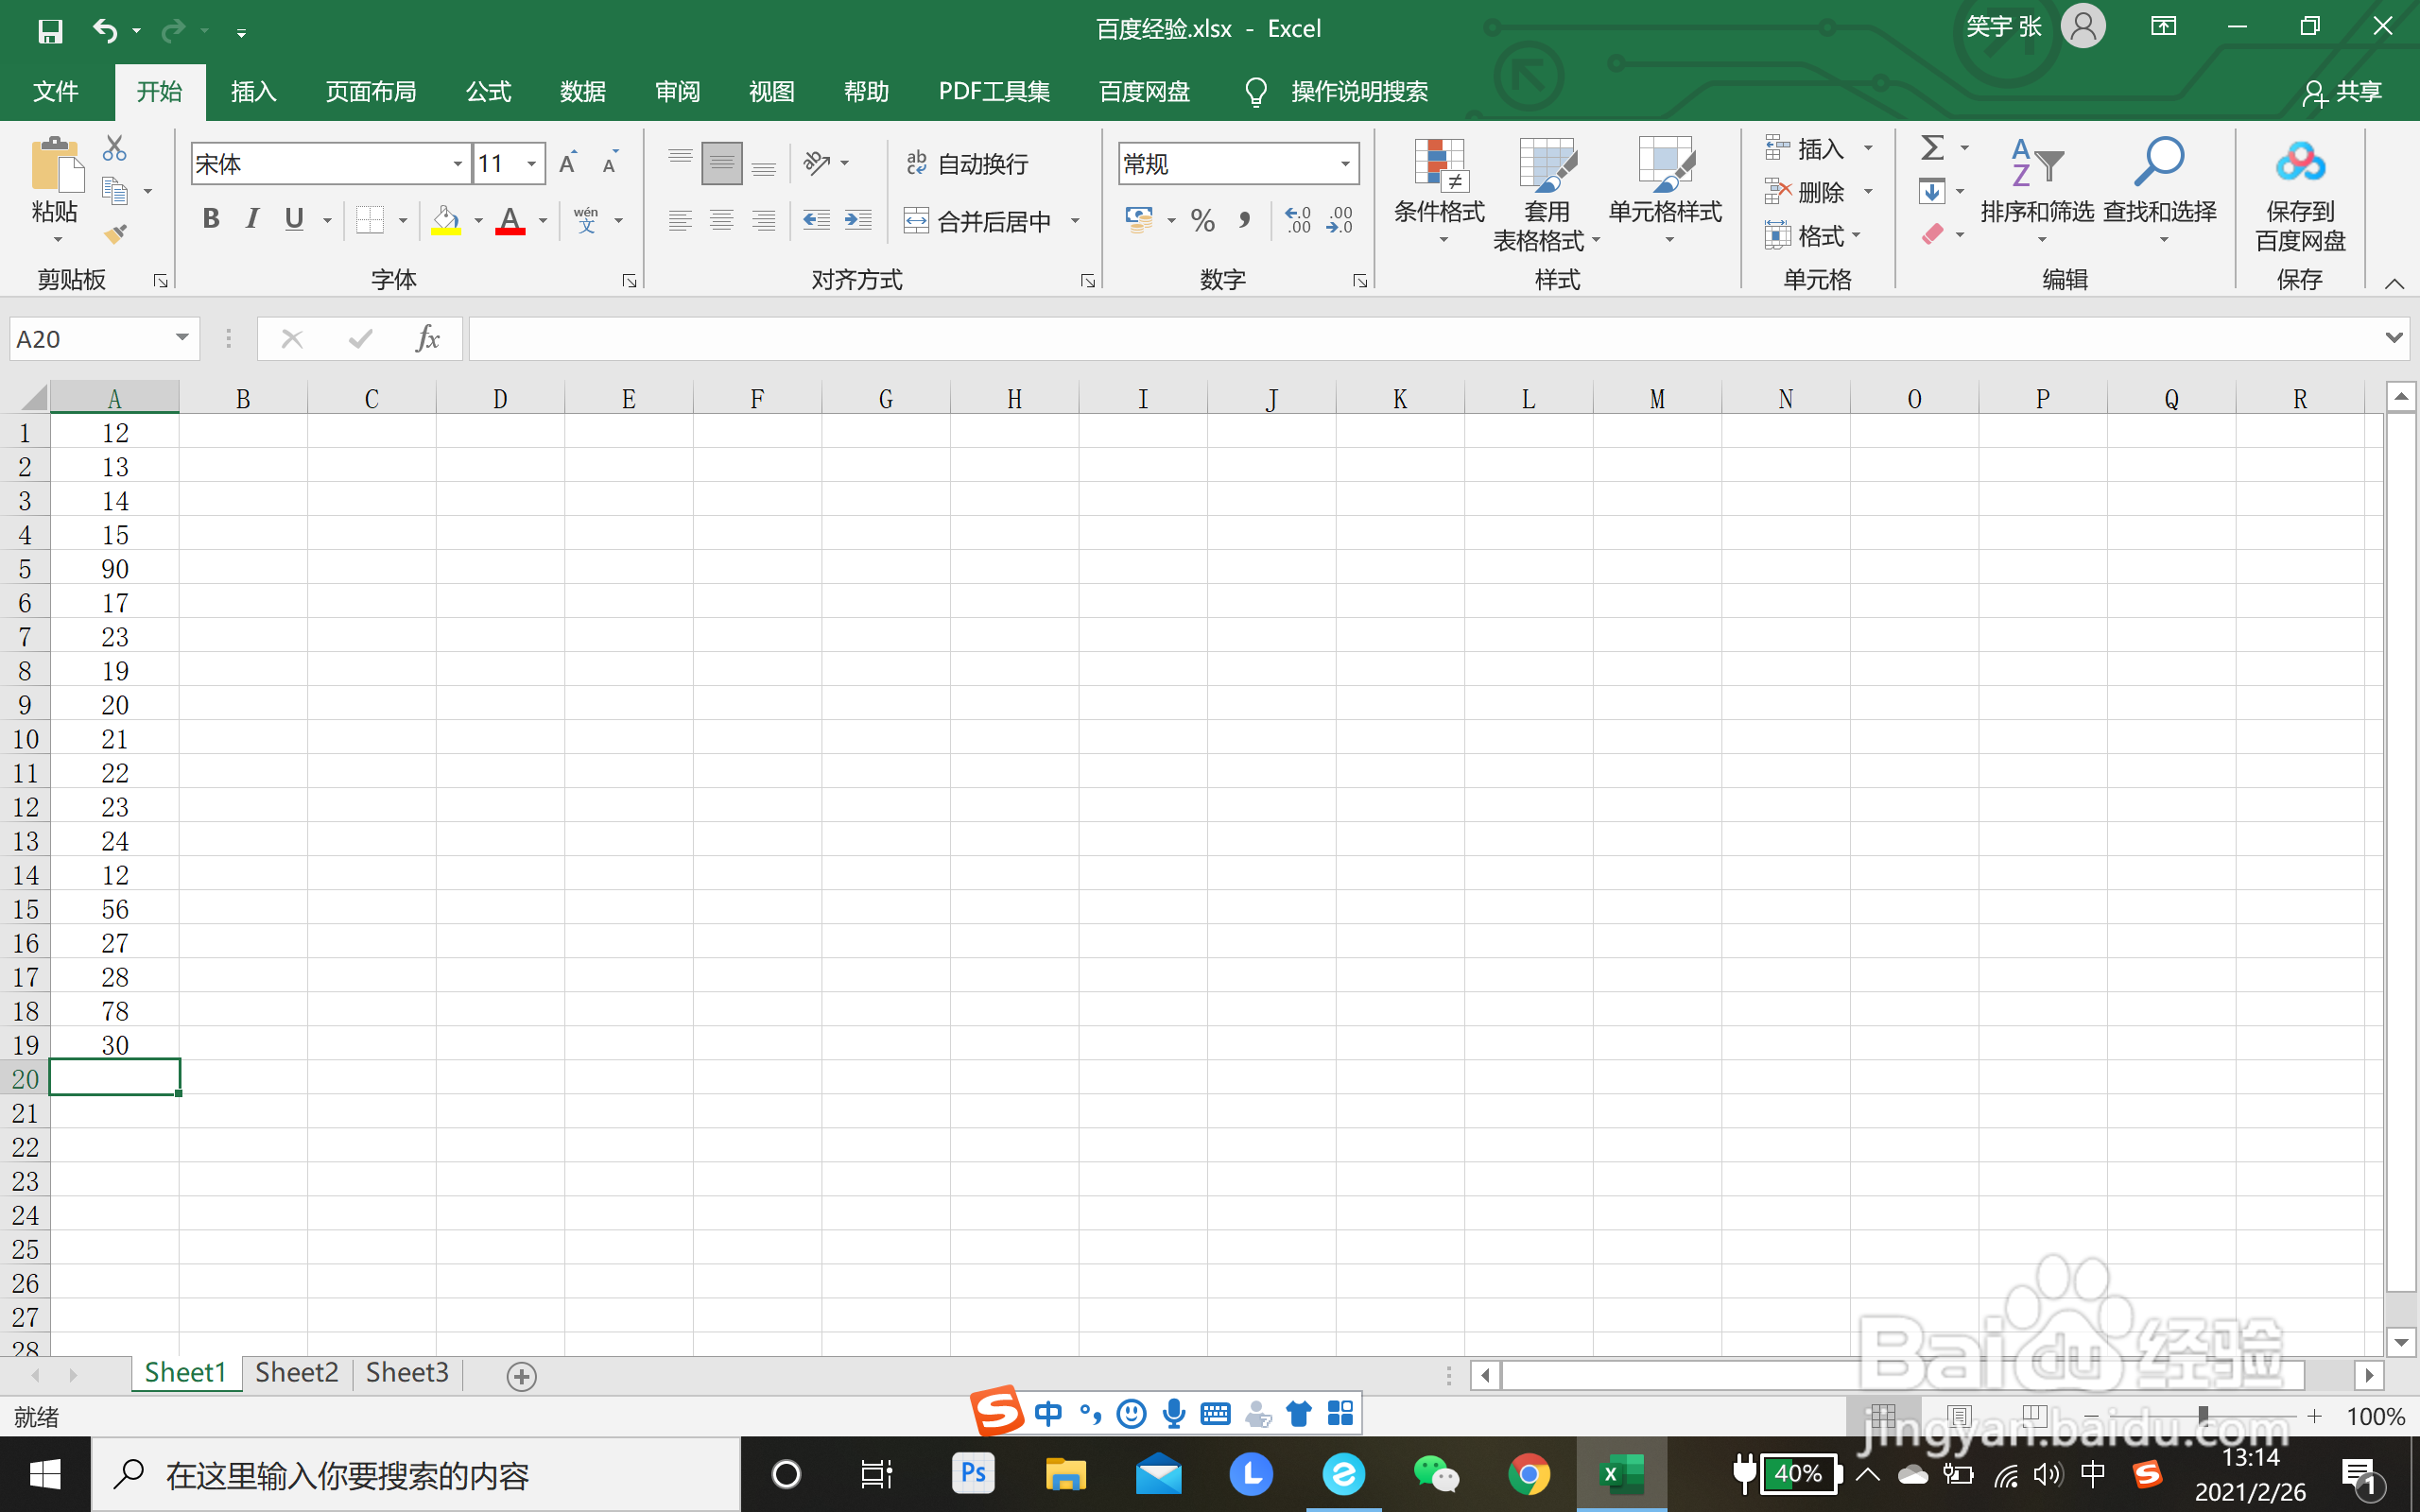This screenshot has width=2420, height=1512.
Task: Click Merge and Center (合并后居中)
Action: tap(979, 221)
